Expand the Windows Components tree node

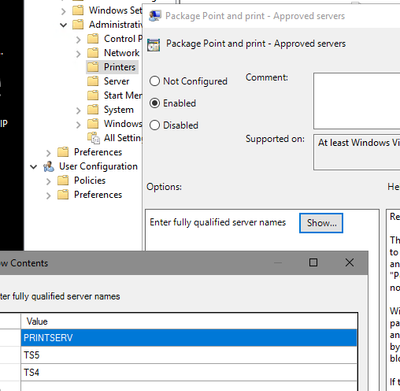click(x=78, y=125)
